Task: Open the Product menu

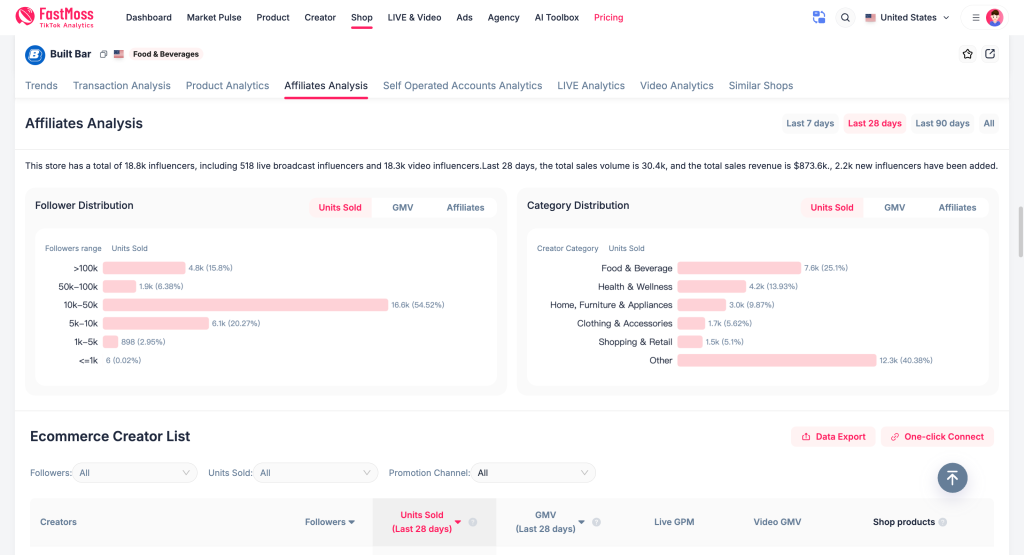Action: 273,18
